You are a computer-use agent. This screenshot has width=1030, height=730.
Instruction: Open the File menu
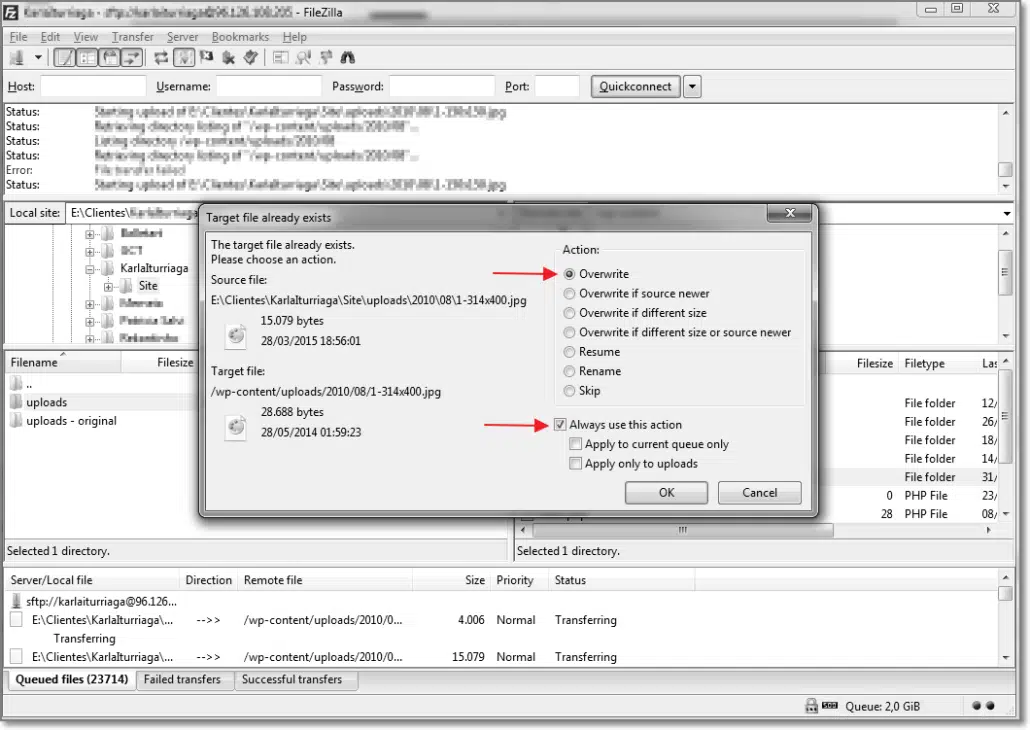tap(18, 37)
